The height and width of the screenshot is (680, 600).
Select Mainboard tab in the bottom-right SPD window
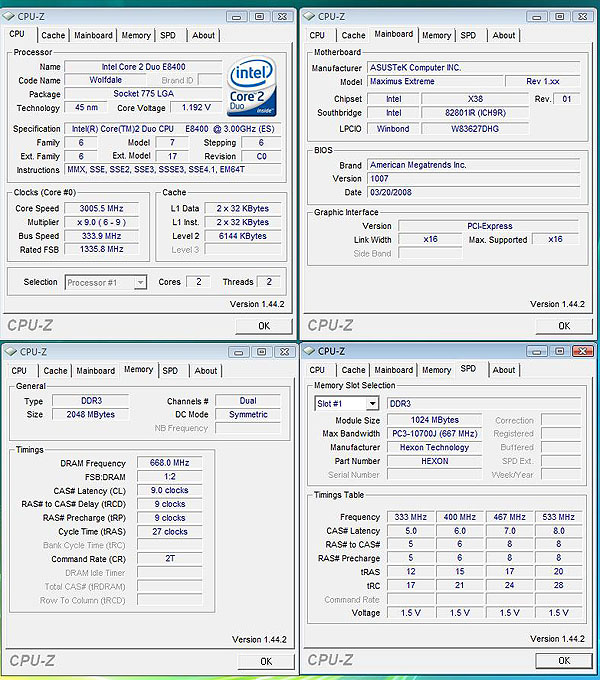tap(394, 370)
